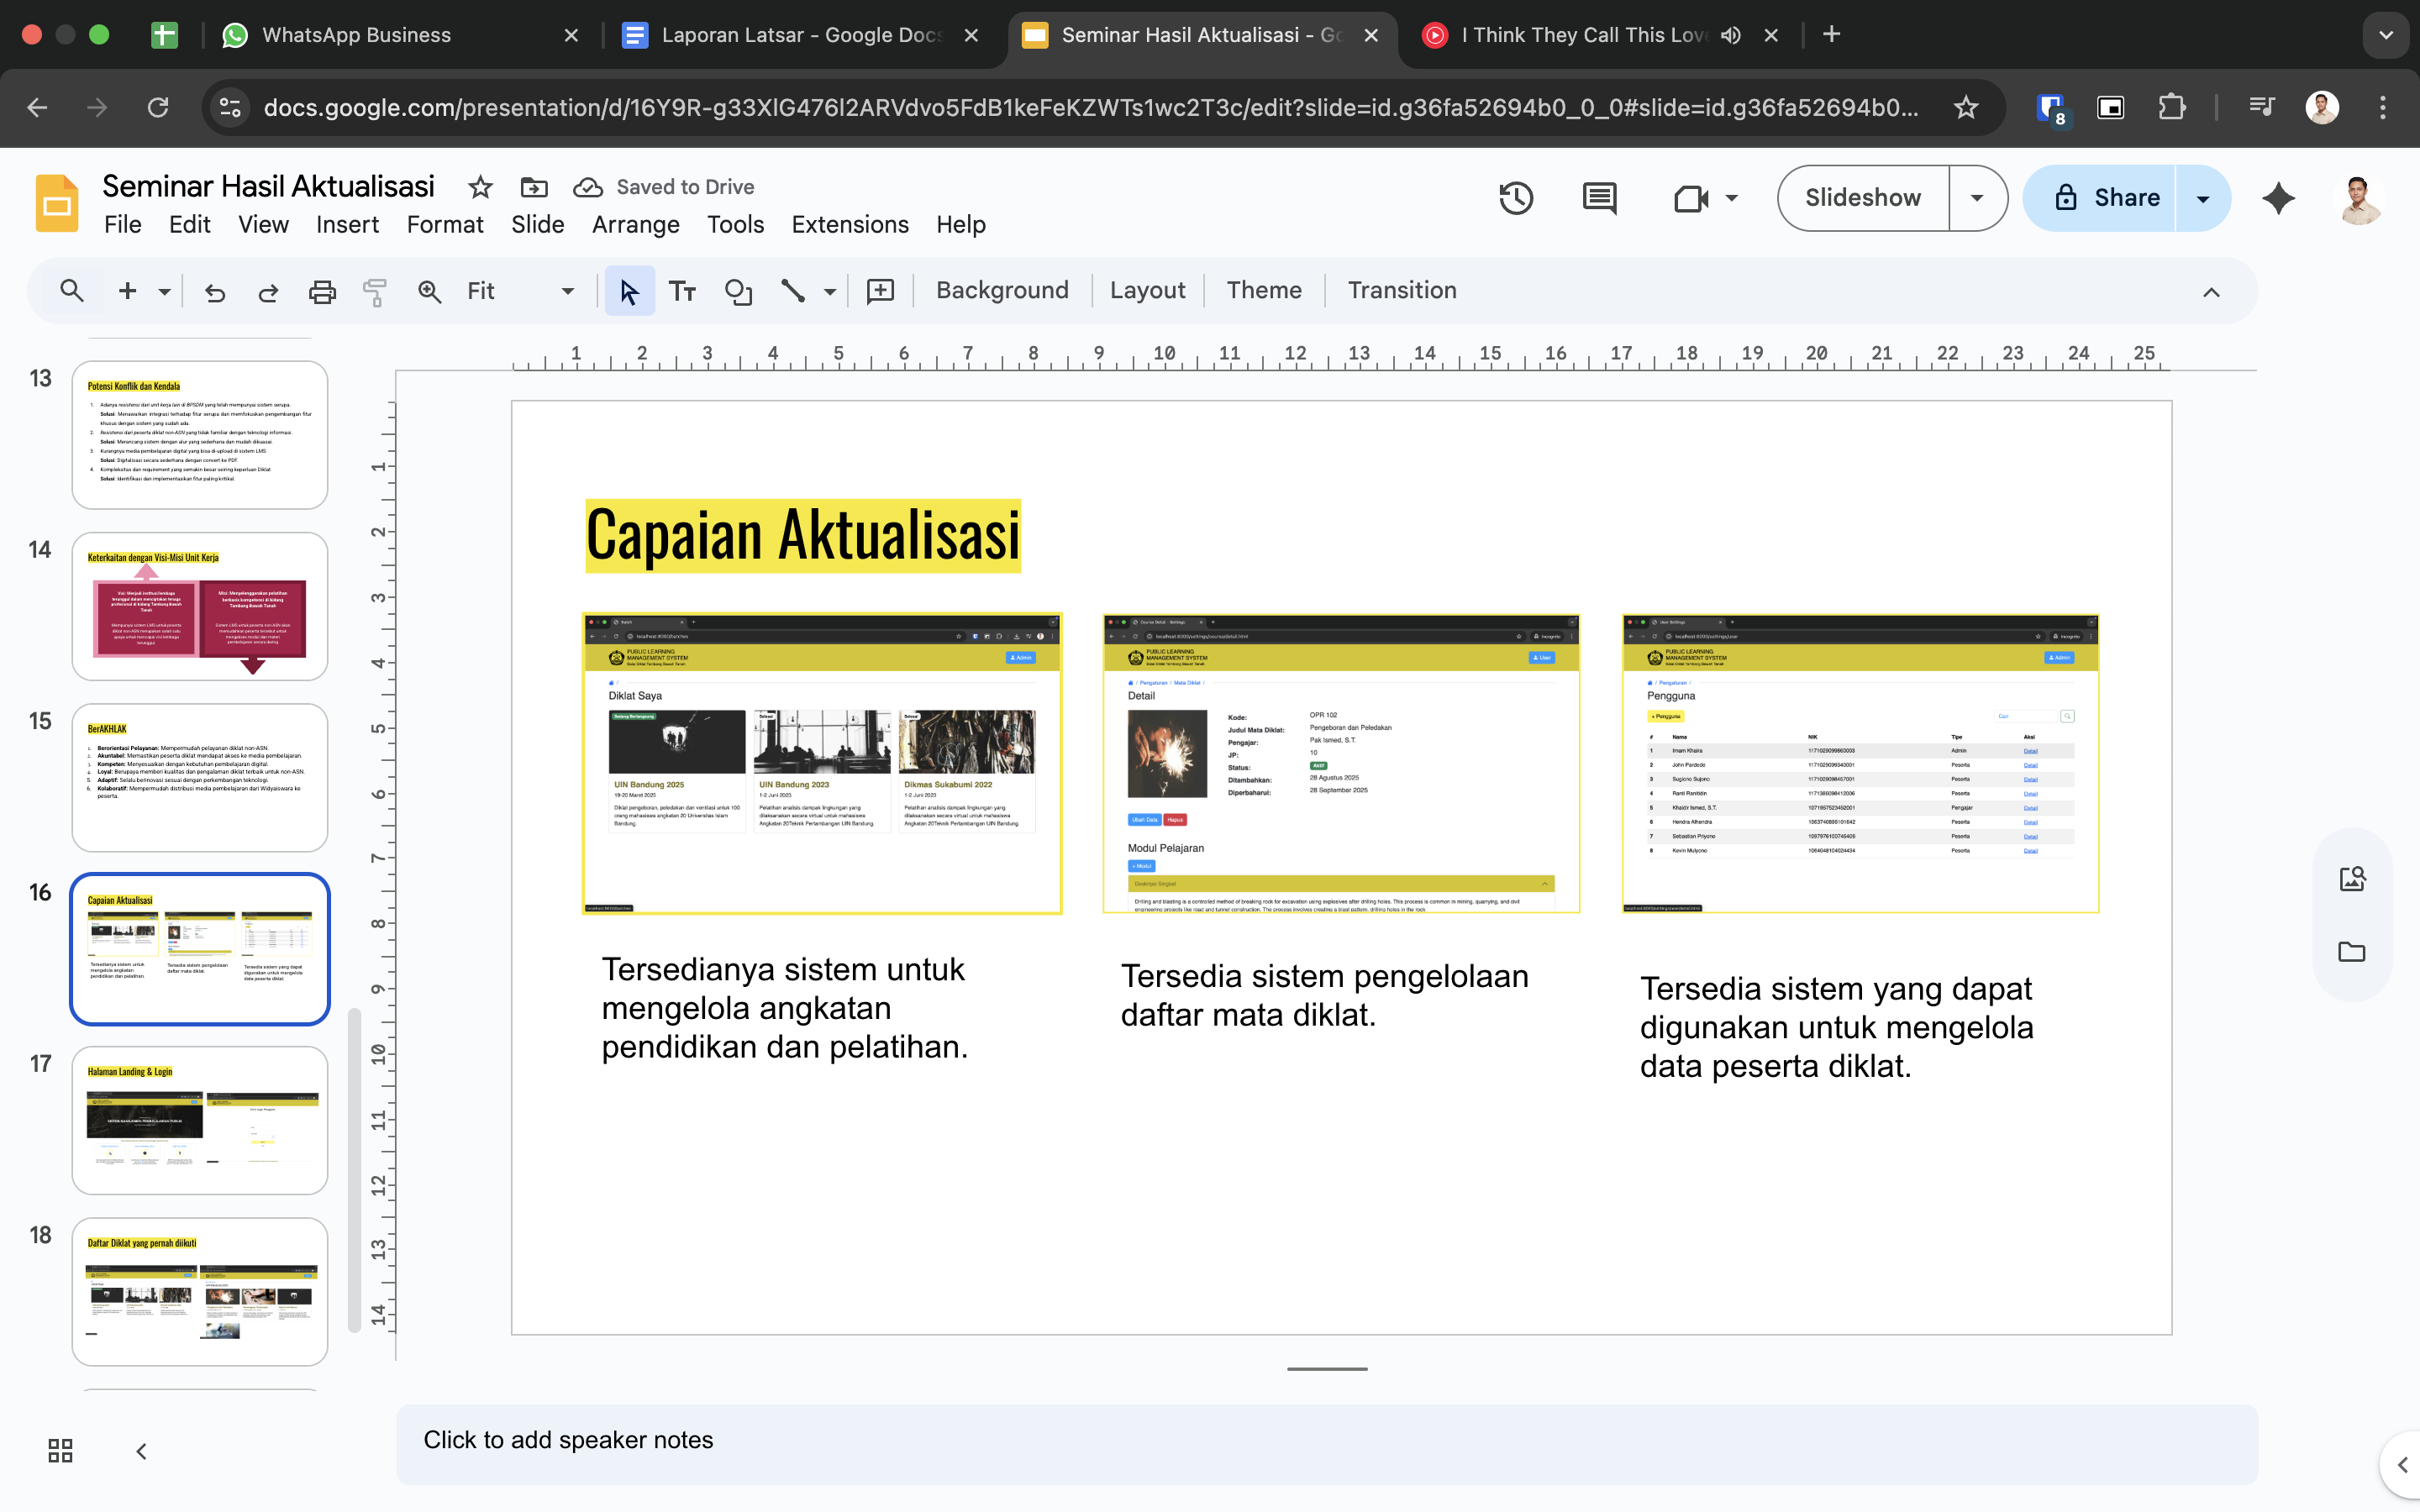2420x1512 pixels.
Task: Open the Arrange menu
Action: point(635,225)
